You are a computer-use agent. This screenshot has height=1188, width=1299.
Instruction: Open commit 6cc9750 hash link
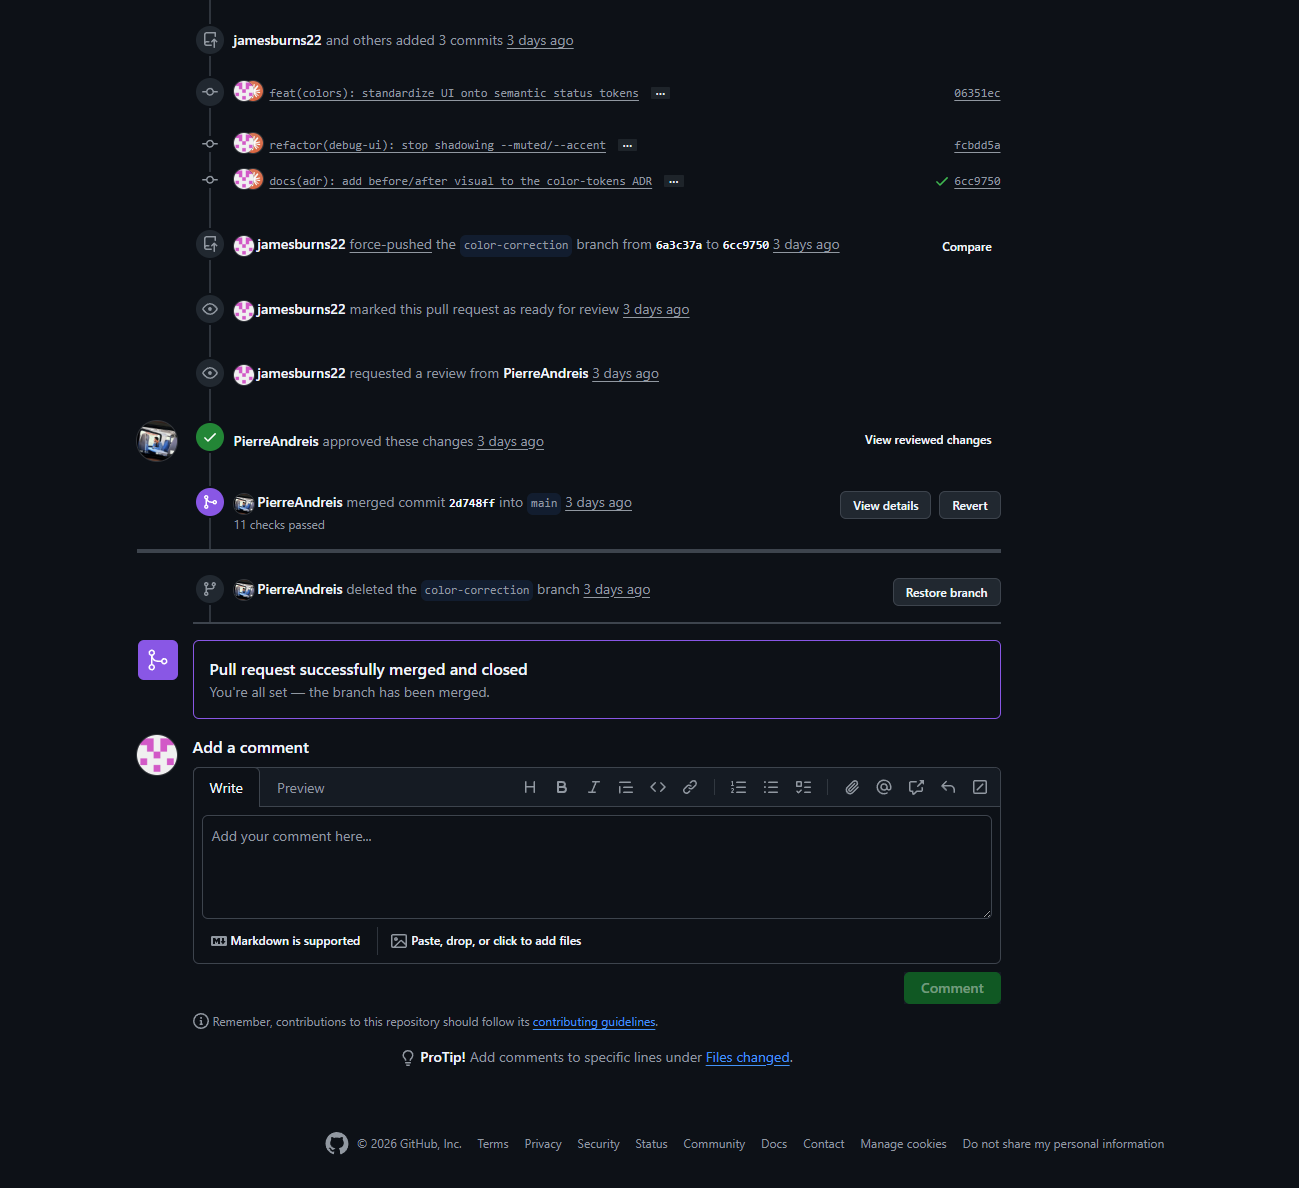point(977,181)
